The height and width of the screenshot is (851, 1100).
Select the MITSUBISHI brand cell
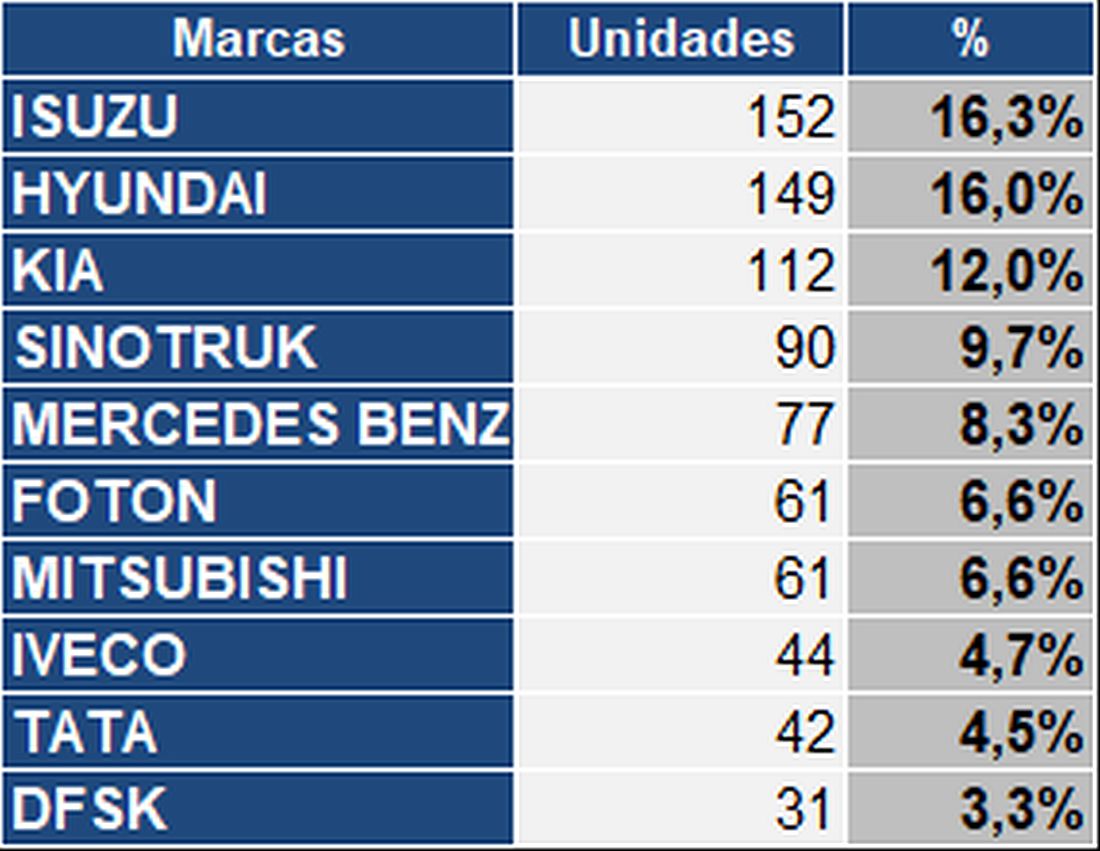click(x=258, y=579)
